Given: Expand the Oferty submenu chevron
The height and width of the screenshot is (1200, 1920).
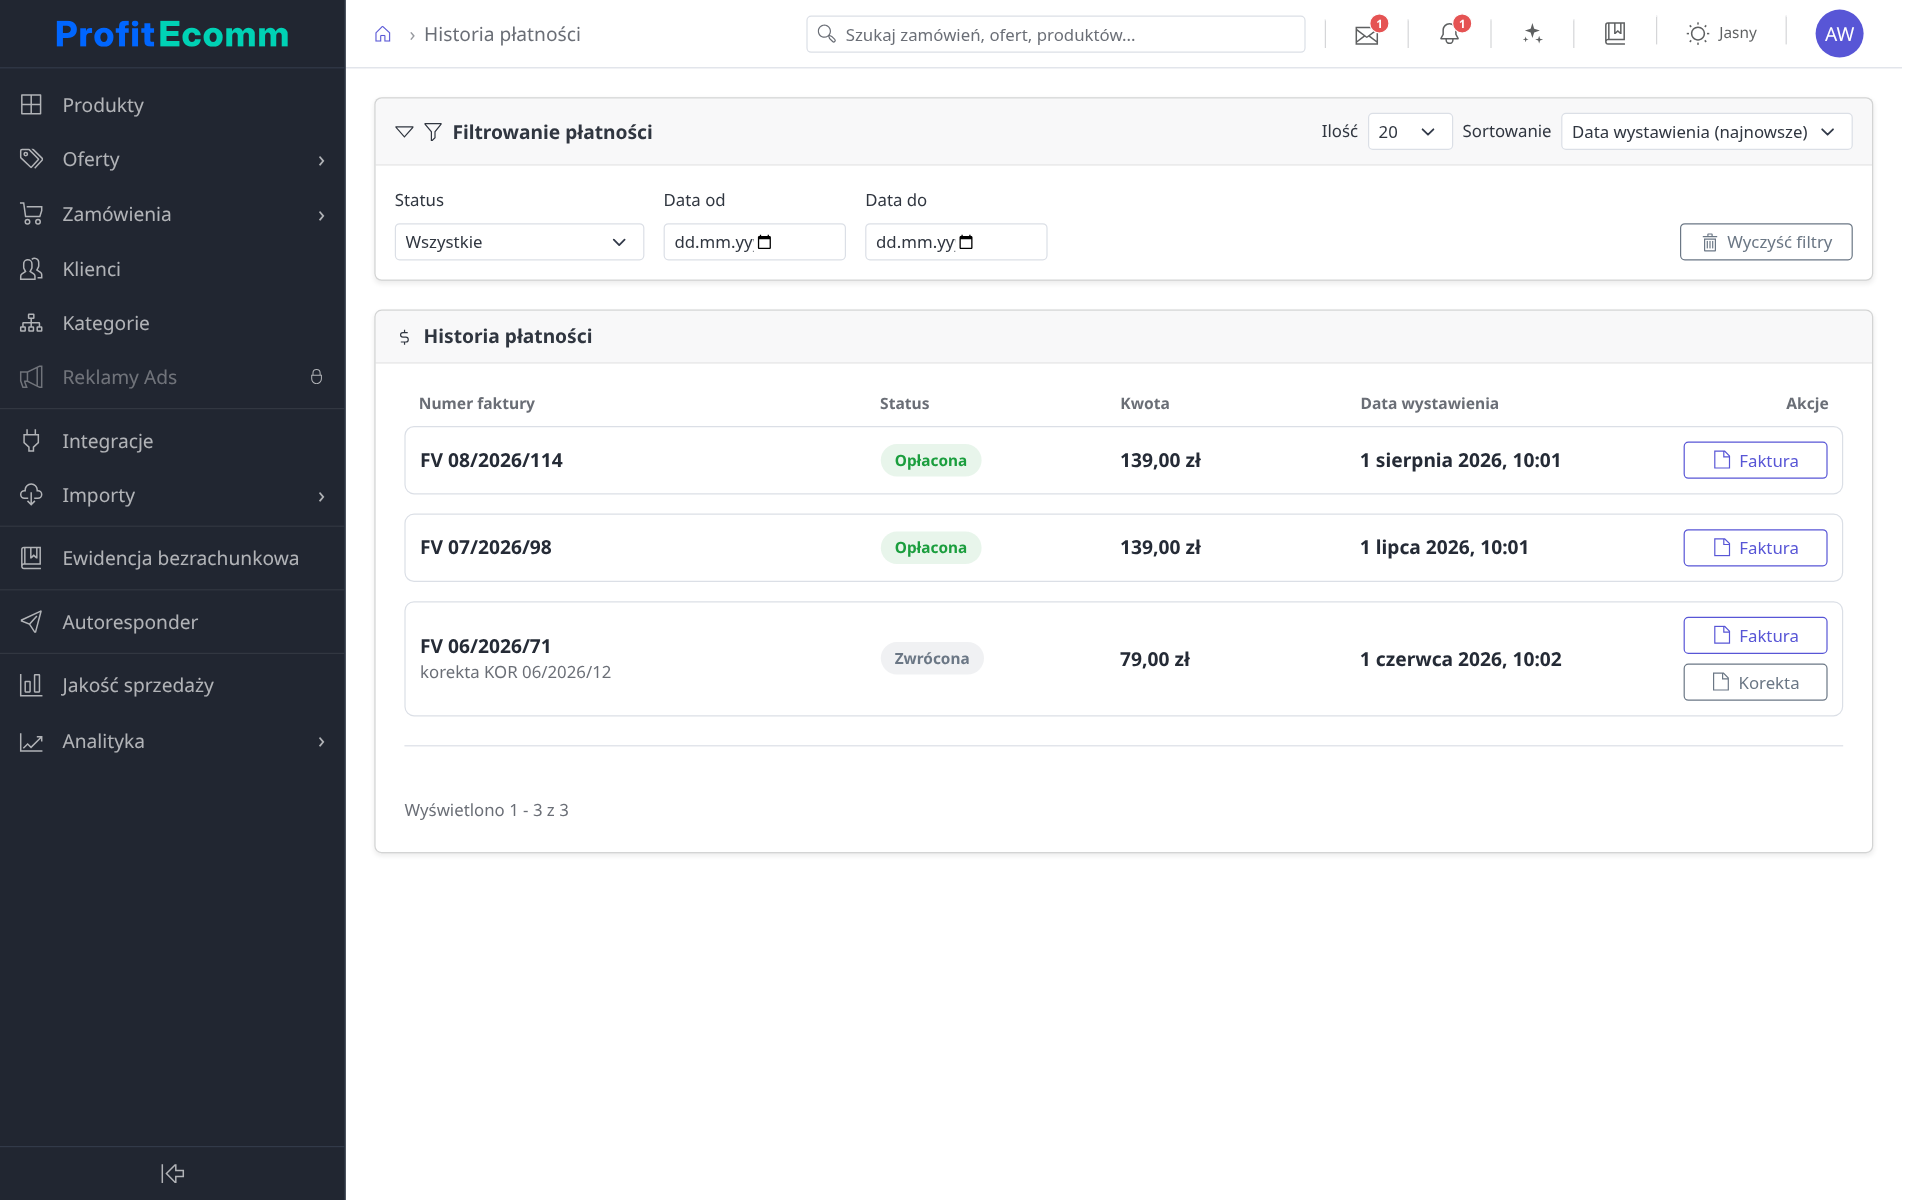Looking at the screenshot, I should click(x=321, y=160).
